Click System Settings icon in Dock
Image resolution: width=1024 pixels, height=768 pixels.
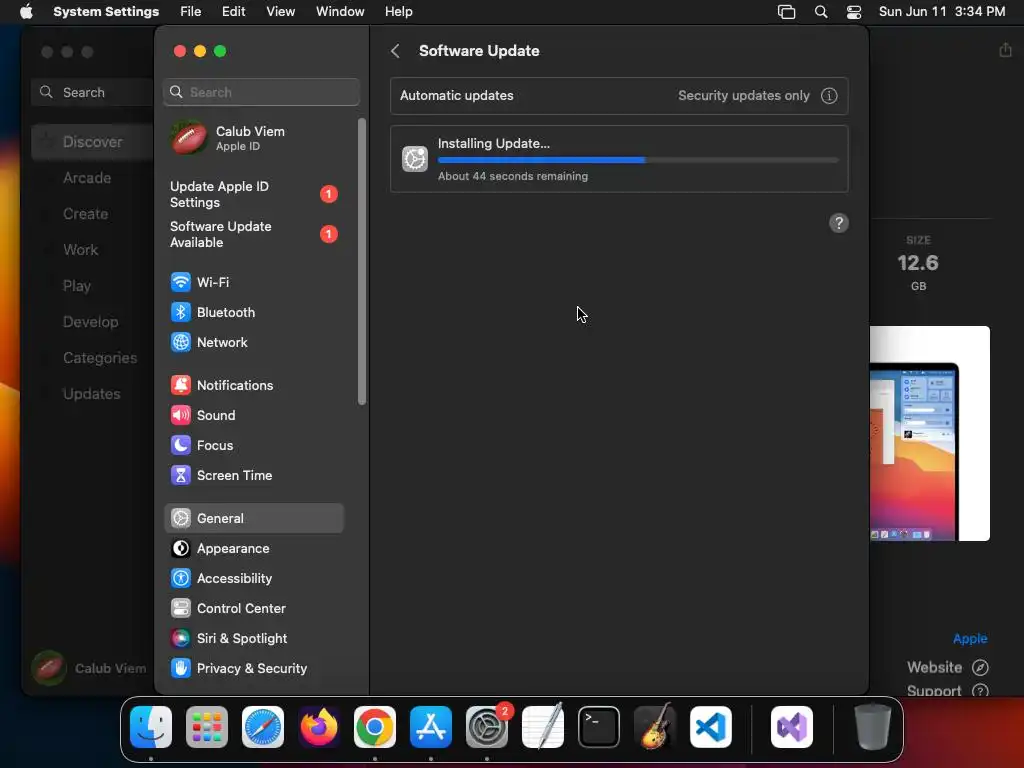click(x=487, y=727)
